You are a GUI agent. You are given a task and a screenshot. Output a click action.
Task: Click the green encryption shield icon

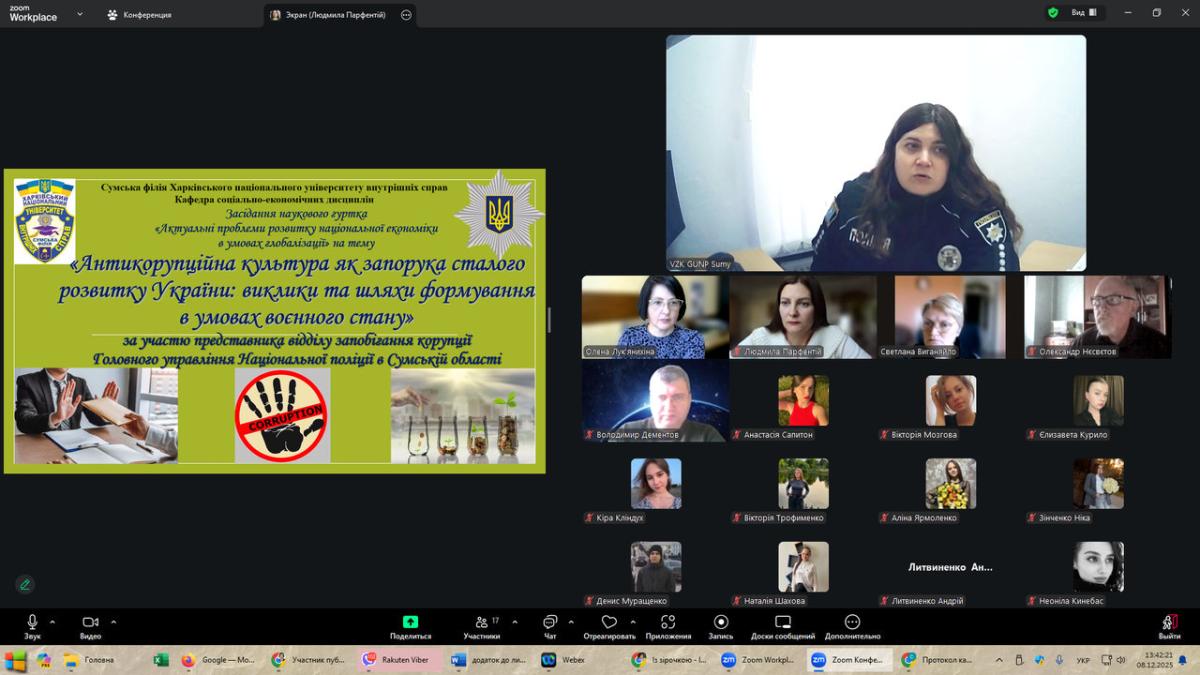pyautogui.click(x=1053, y=13)
